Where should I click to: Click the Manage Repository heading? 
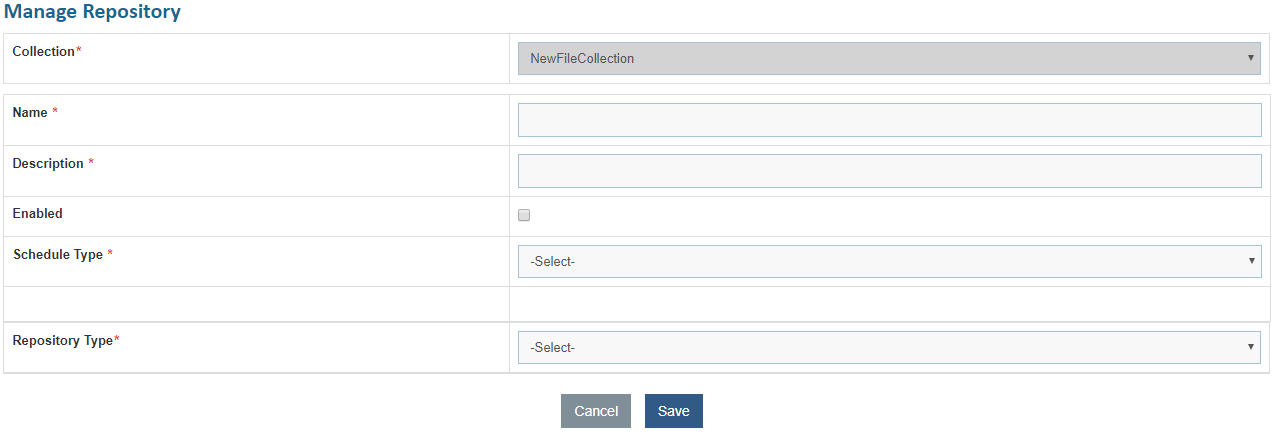[x=93, y=13]
